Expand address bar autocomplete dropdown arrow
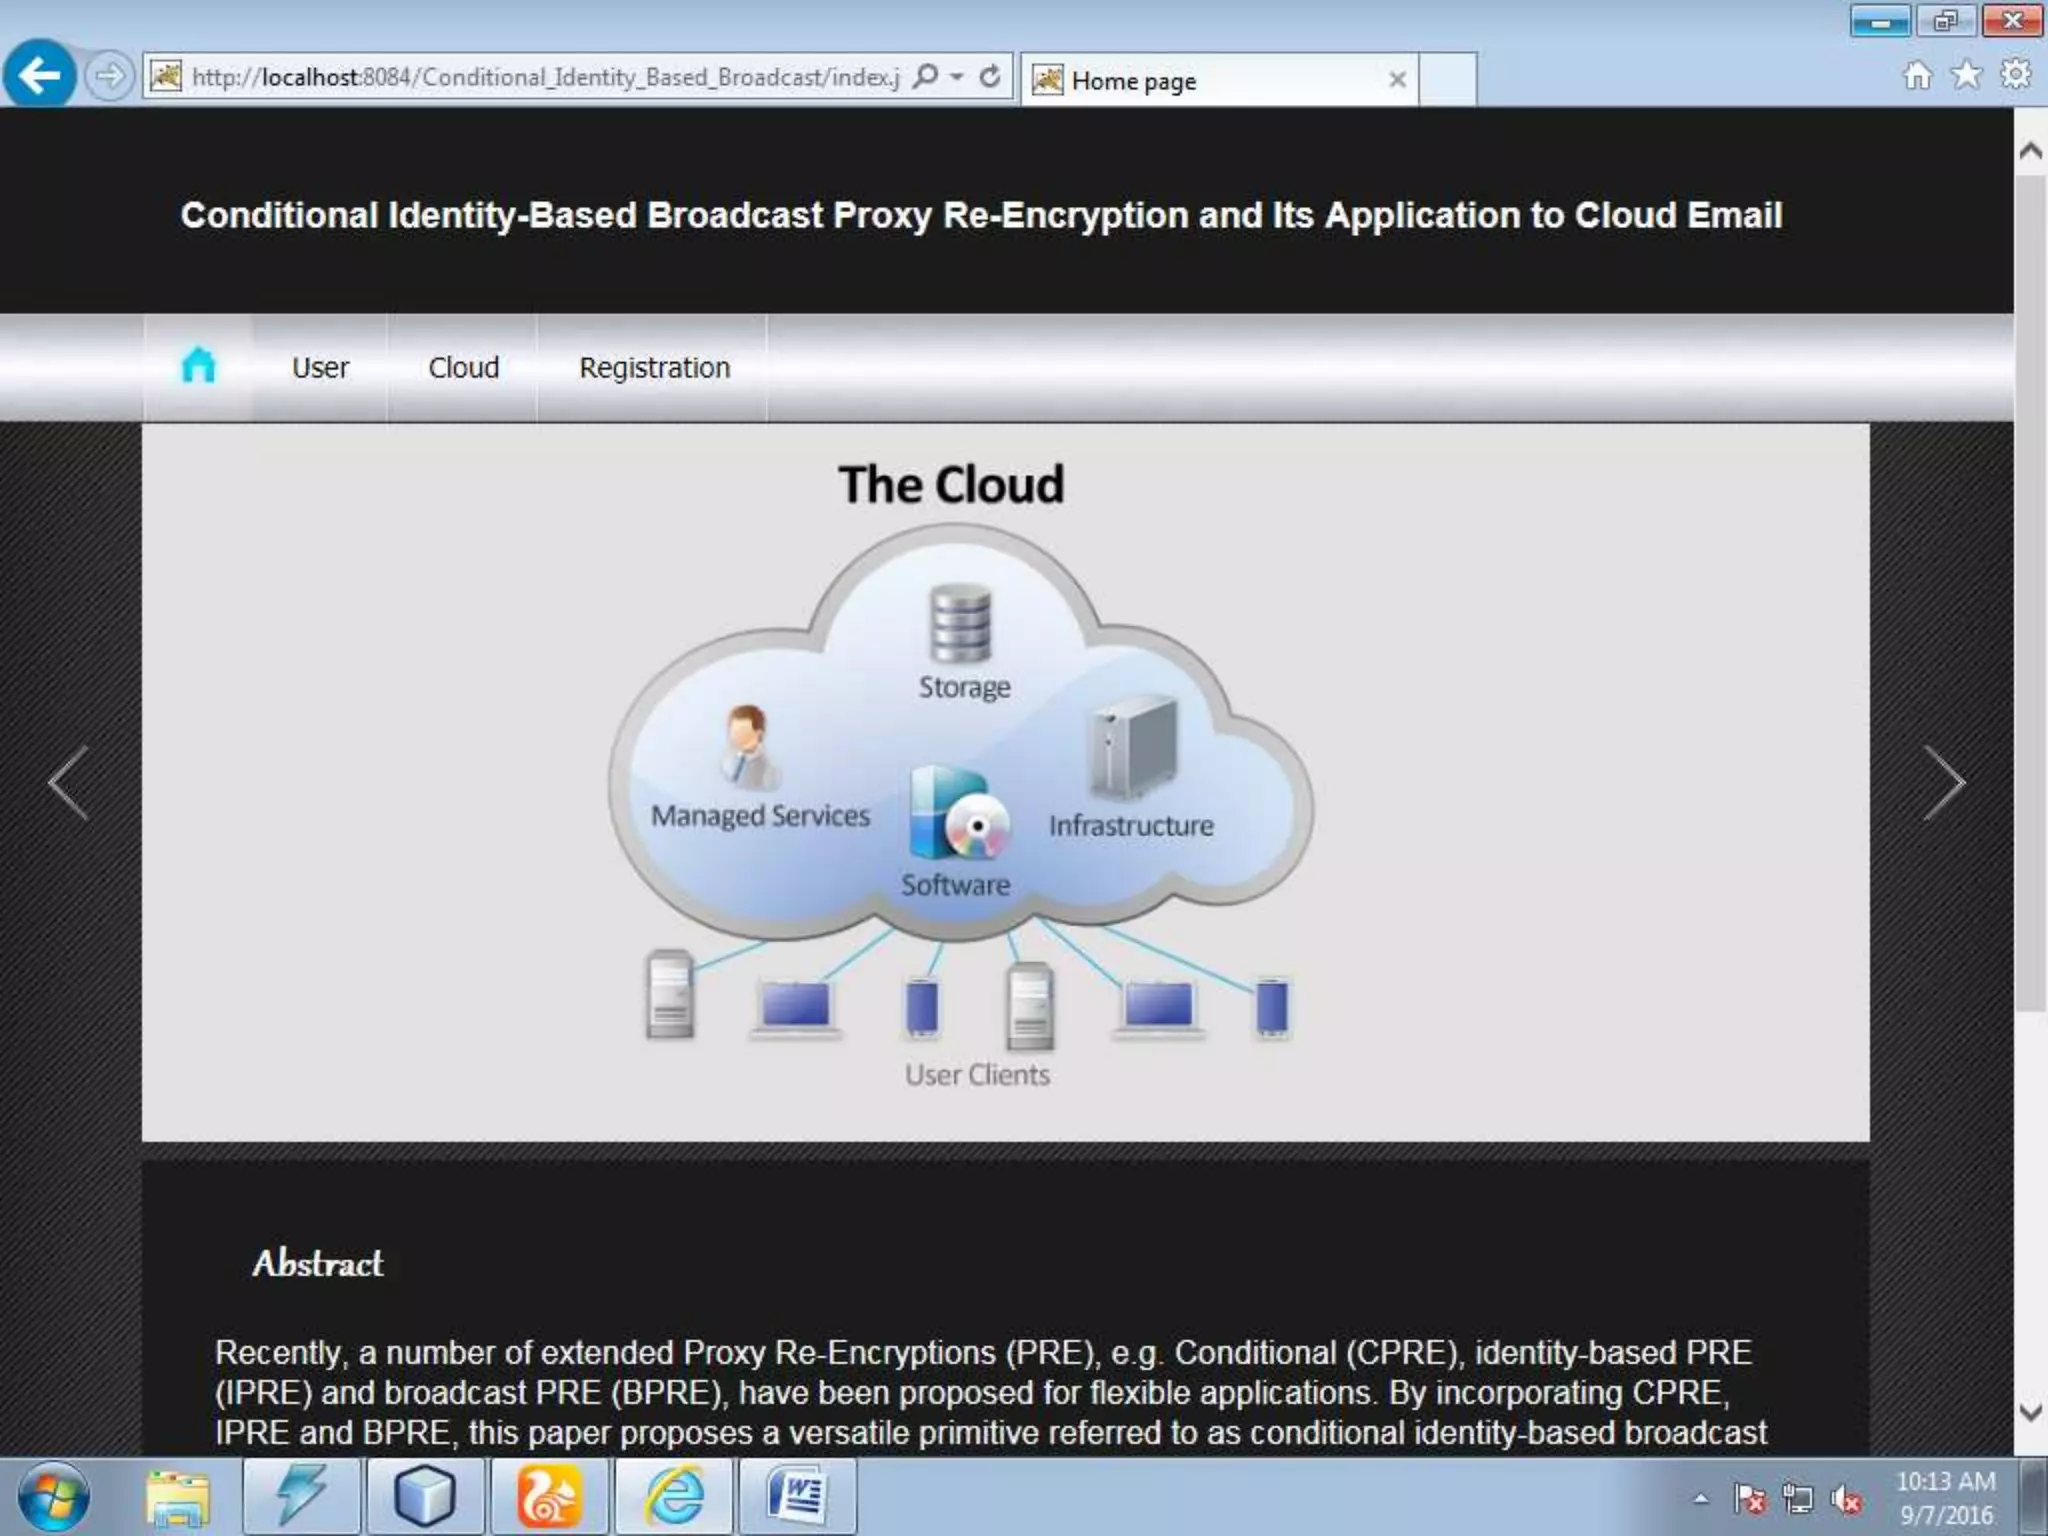The height and width of the screenshot is (1536, 2048). coord(957,77)
